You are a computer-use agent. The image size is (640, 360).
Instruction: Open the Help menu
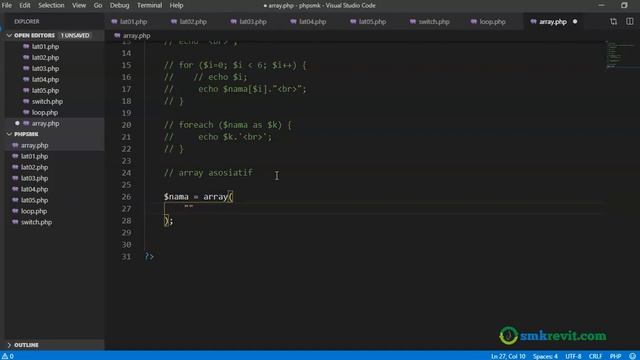click(x=176, y=5)
